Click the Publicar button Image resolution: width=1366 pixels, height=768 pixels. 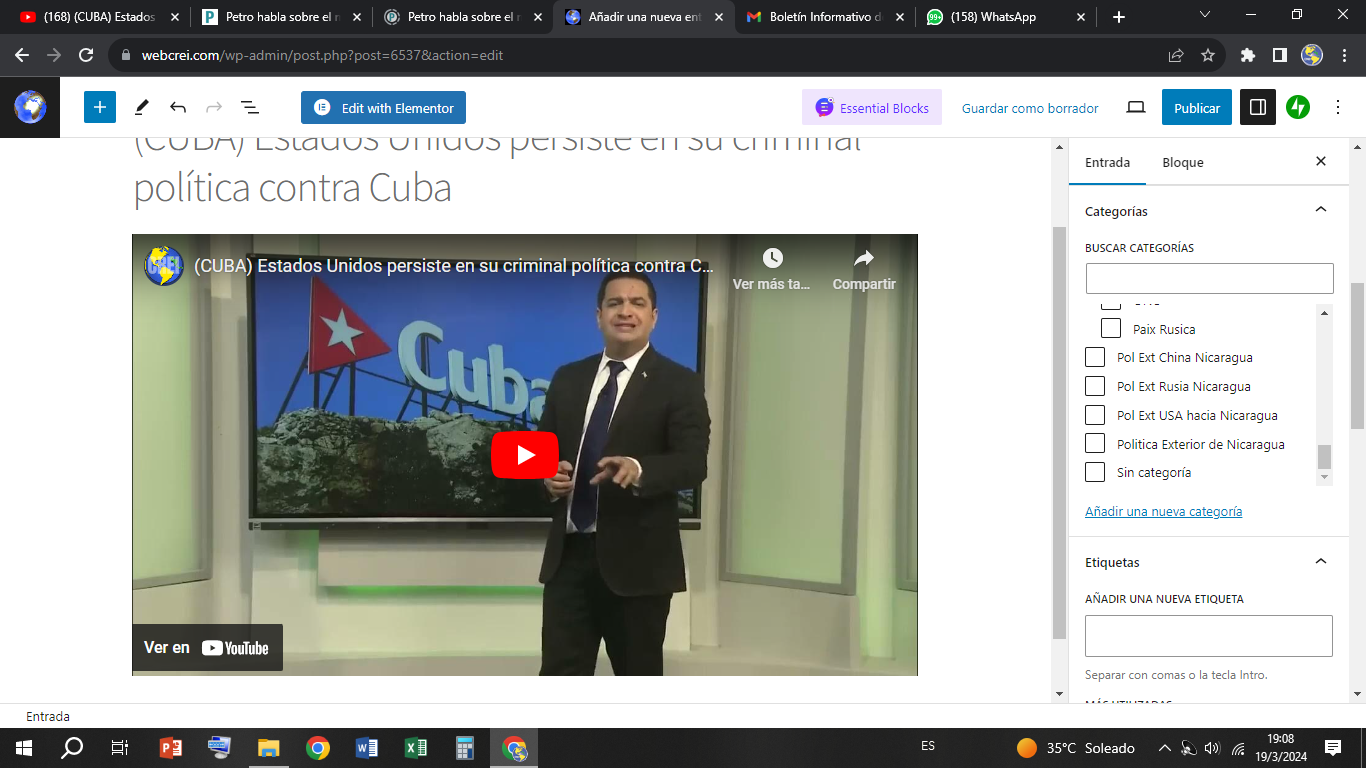pos(1197,107)
